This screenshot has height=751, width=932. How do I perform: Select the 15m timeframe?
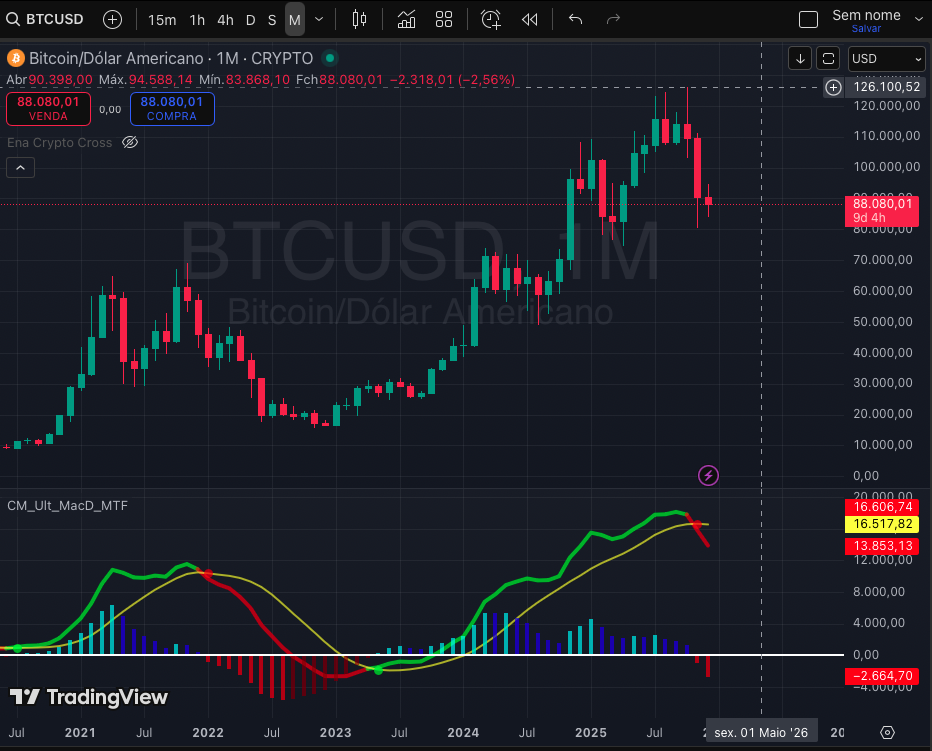[x=161, y=19]
